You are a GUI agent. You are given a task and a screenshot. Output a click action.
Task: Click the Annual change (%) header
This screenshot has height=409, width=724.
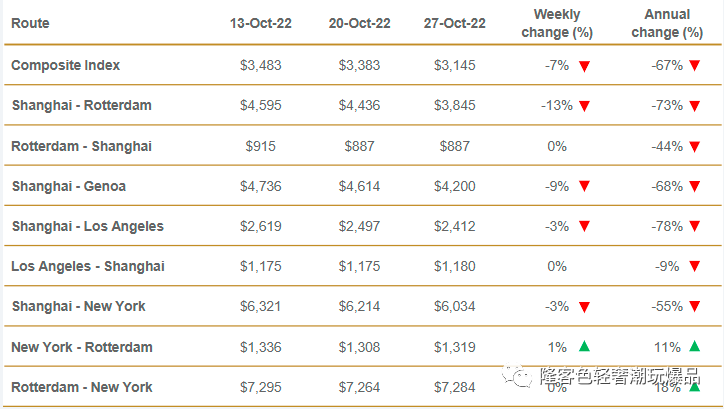[x=667, y=24]
